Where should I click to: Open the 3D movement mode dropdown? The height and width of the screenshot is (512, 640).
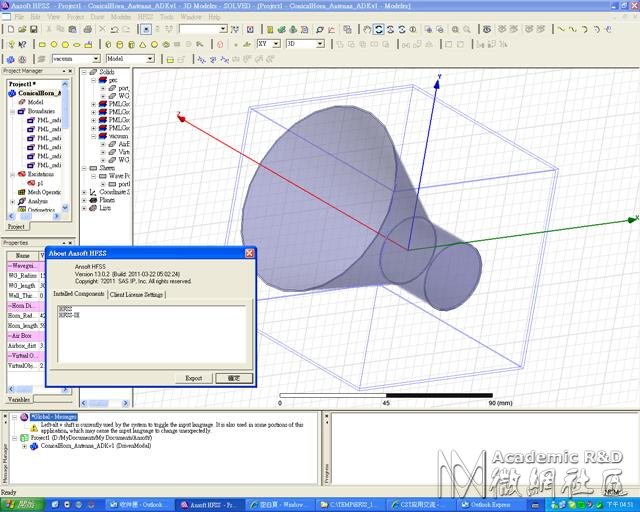click(x=320, y=44)
